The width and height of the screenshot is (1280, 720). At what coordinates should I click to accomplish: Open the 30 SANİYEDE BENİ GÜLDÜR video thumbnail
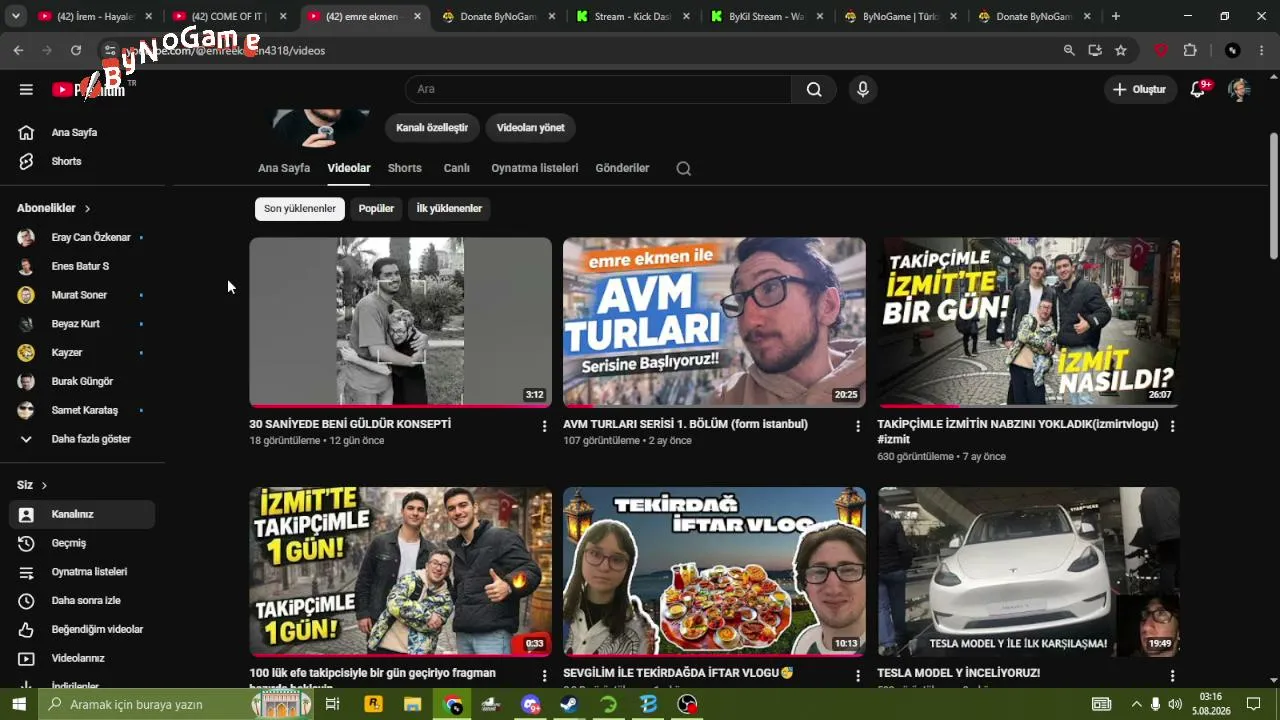400,322
